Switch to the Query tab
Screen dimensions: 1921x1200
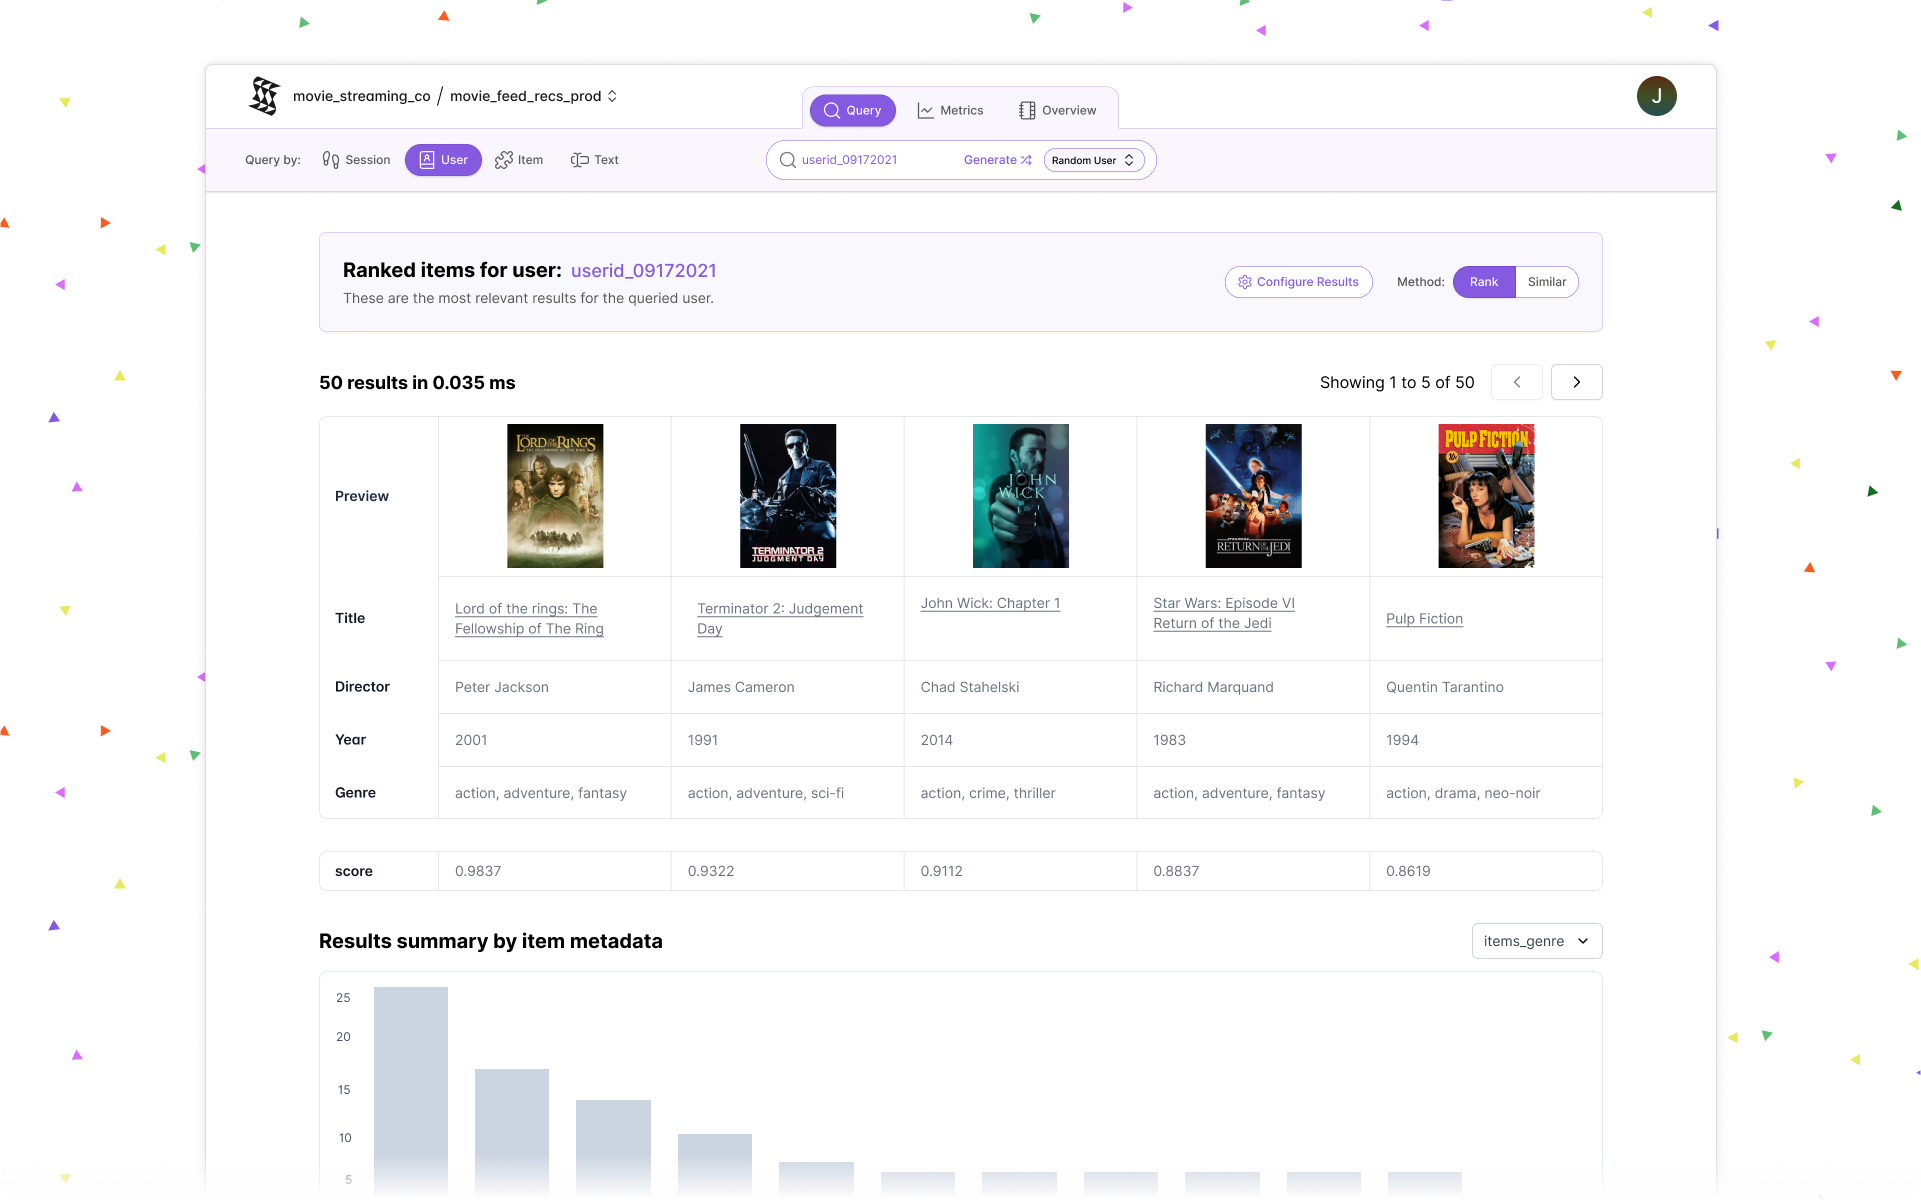pos(853,110)
